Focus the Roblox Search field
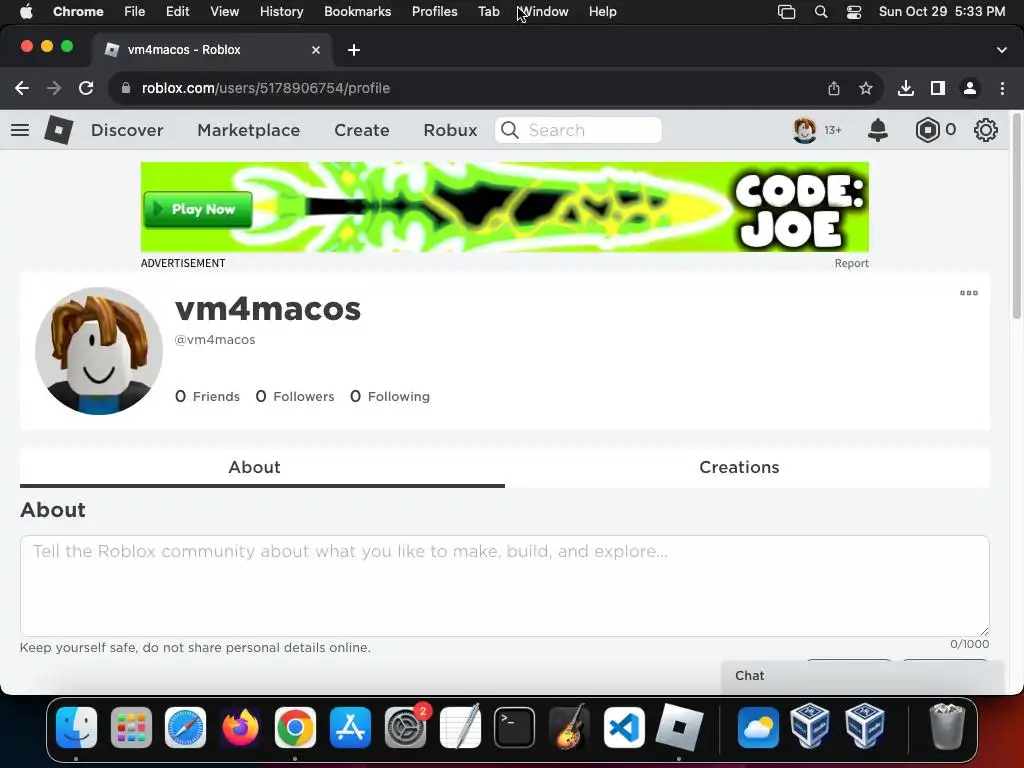1024x768 pixels. tap(579, 130)
